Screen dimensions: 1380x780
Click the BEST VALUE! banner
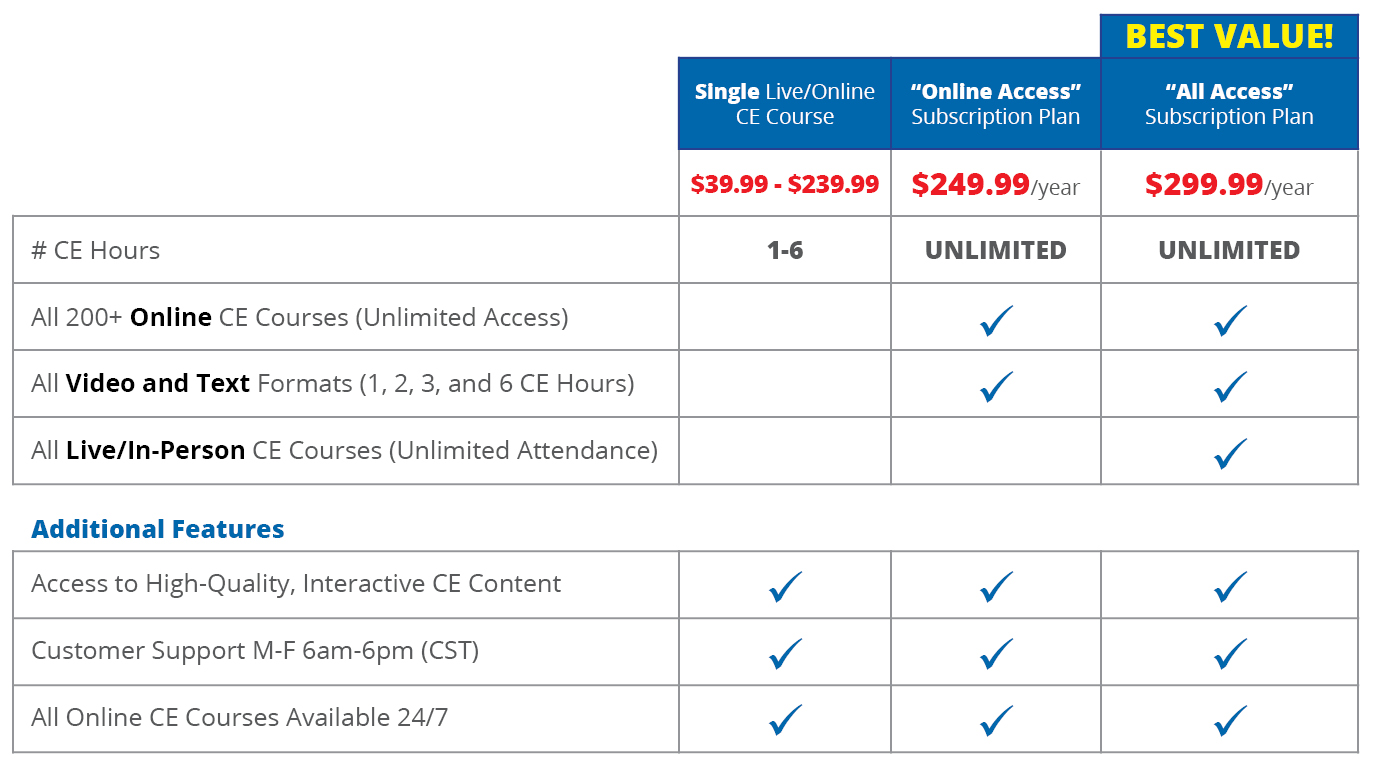pos(1229,36)
